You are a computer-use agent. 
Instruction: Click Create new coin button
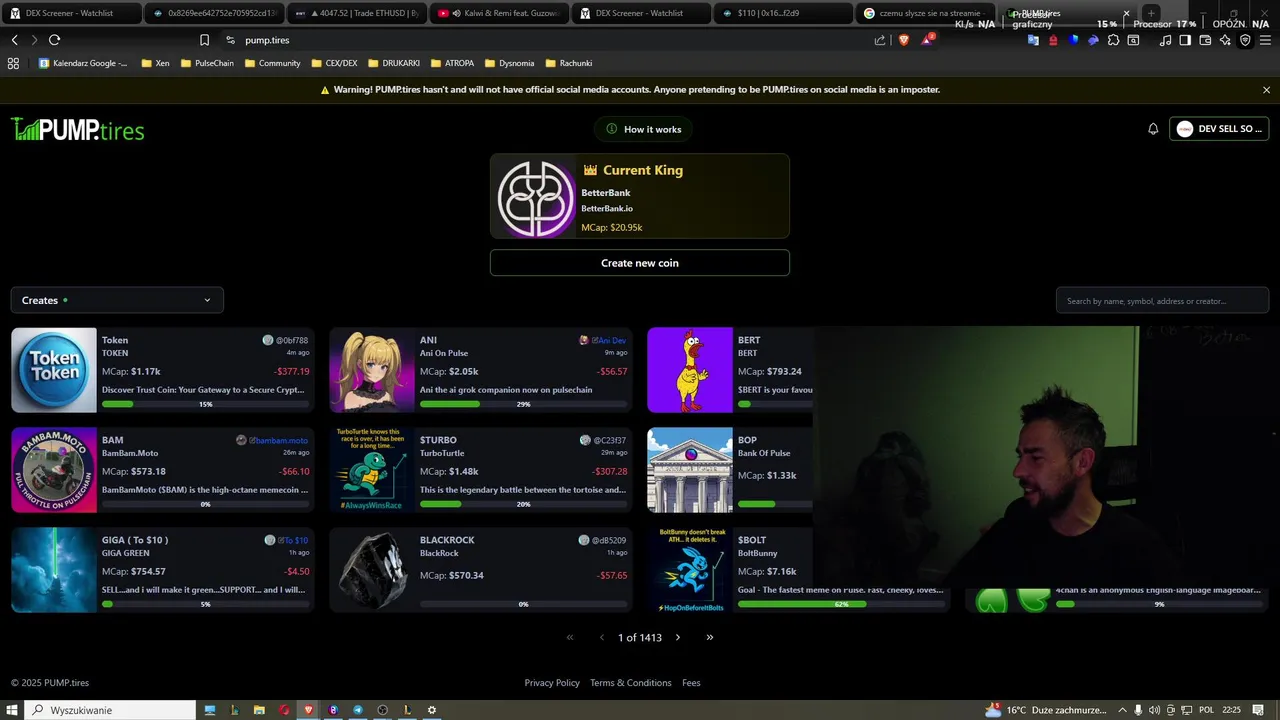640,263
